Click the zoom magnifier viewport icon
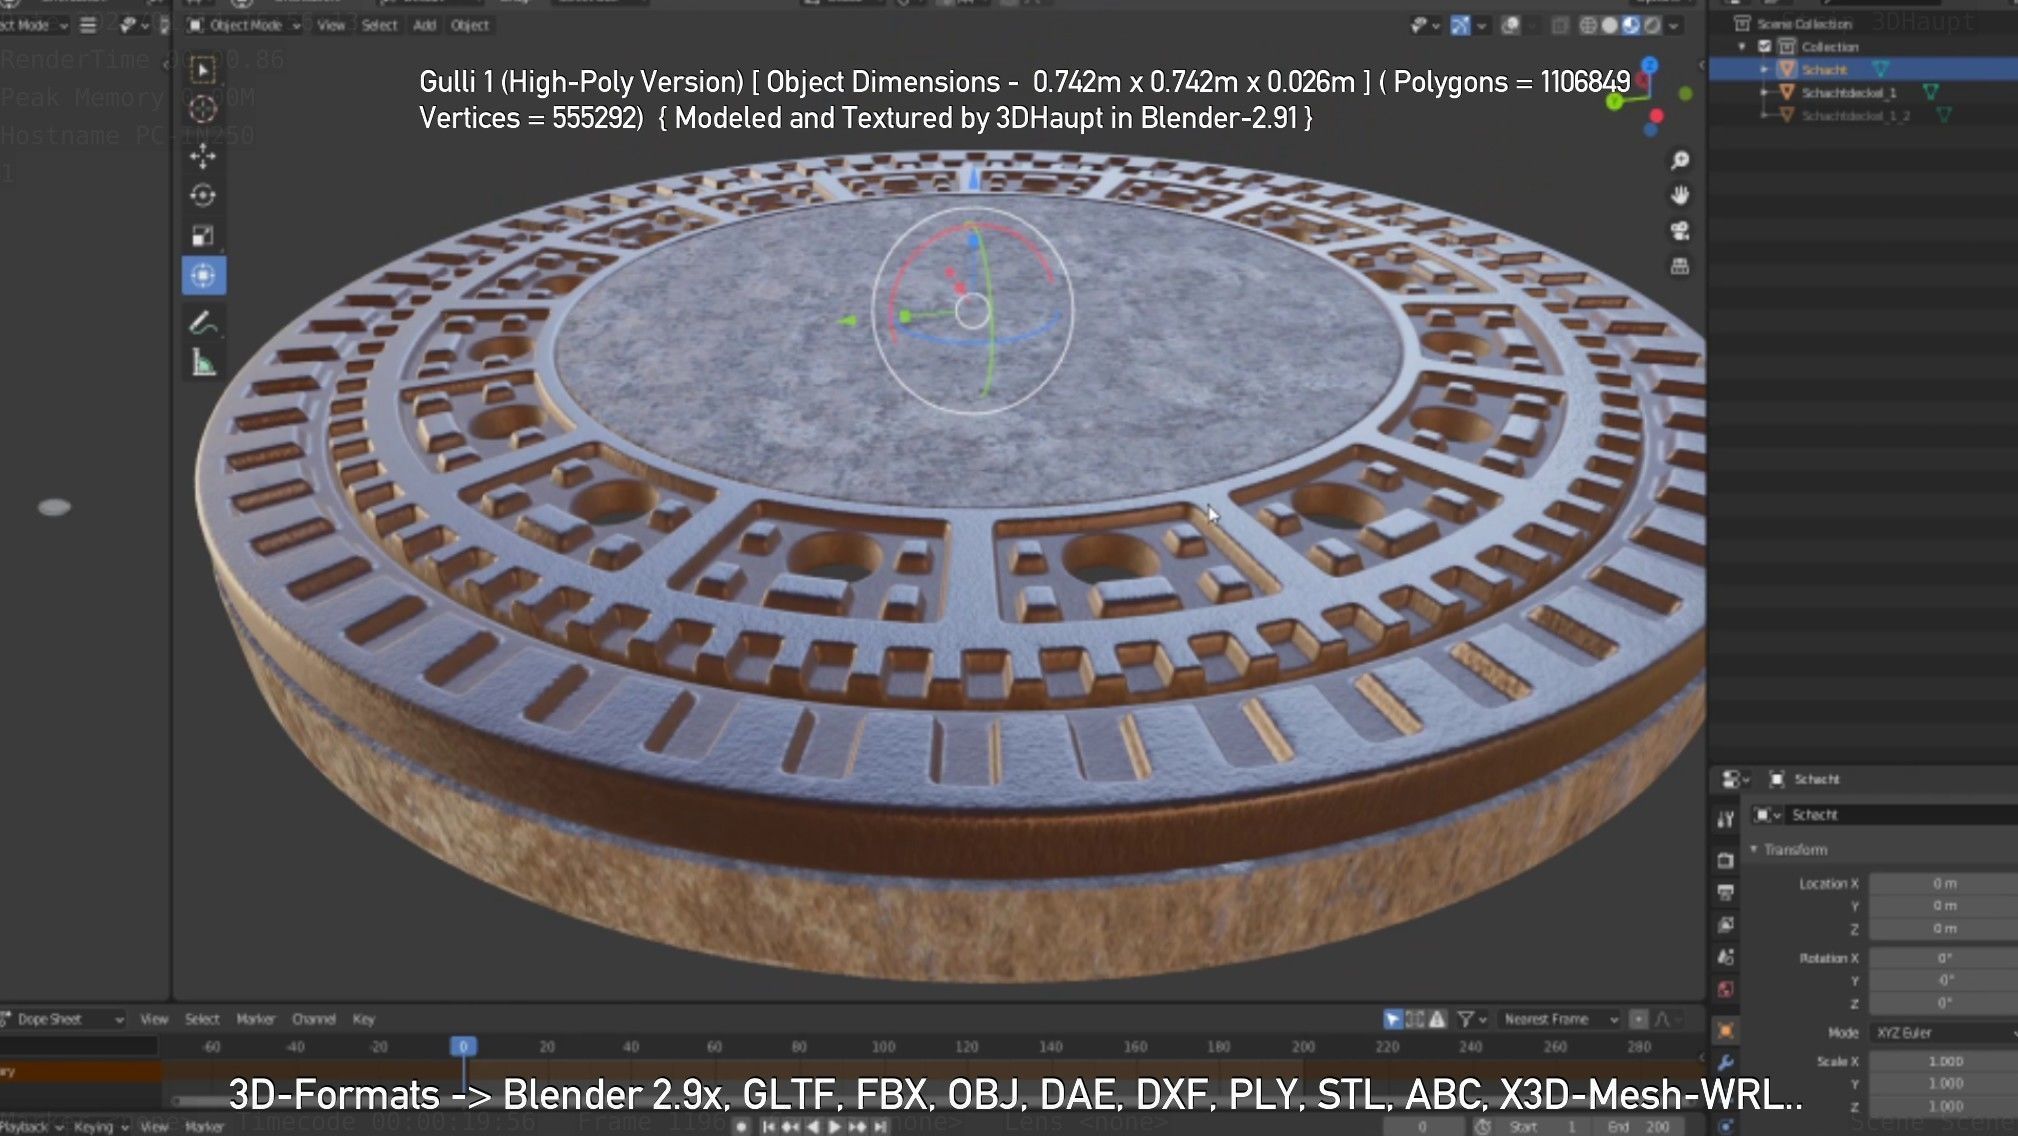 pyautogui.click(x=1680, y=160)
